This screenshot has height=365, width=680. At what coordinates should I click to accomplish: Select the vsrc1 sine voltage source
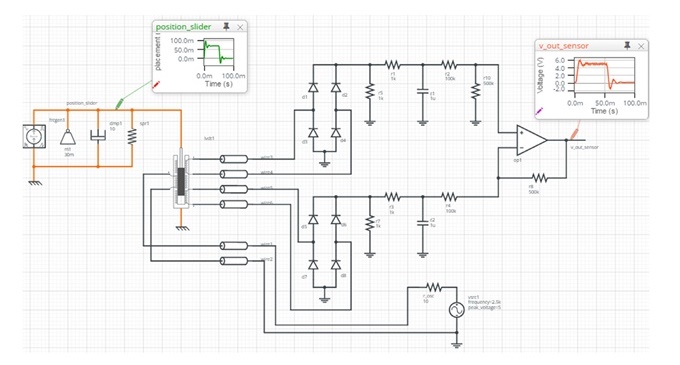click(x=456, y=310)
